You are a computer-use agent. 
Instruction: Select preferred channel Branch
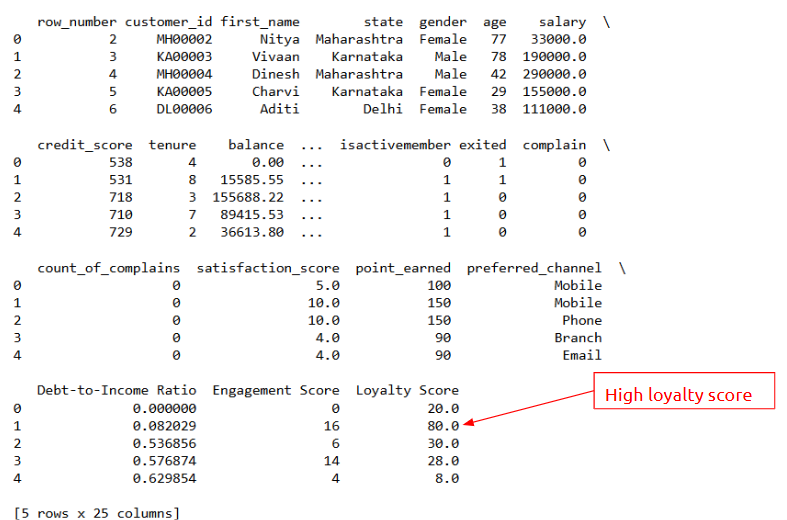[x=578, y=338]
